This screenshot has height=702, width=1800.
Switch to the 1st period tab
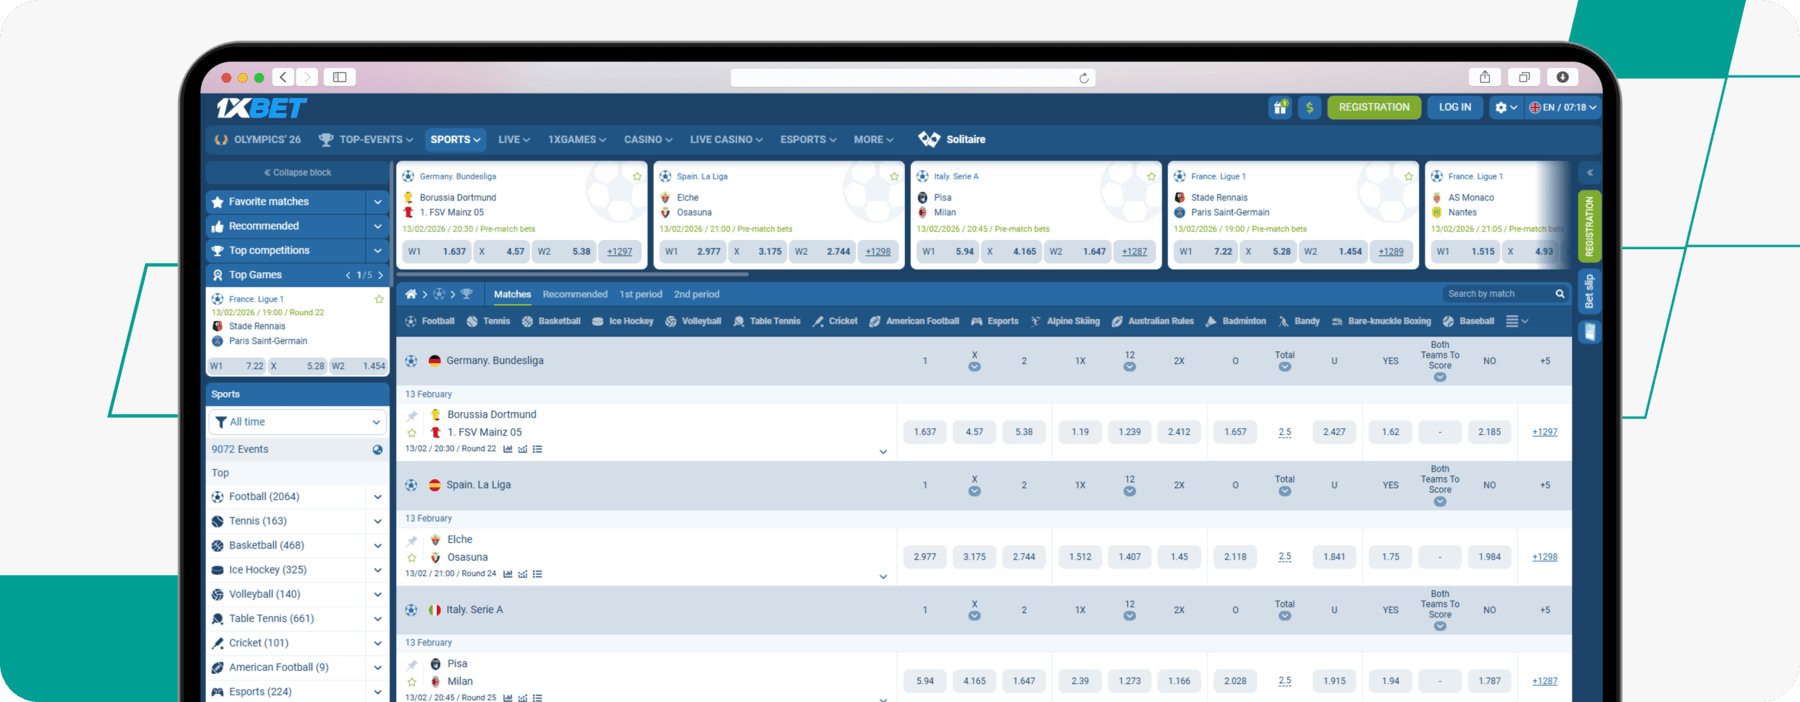click(x=641, y=294)
